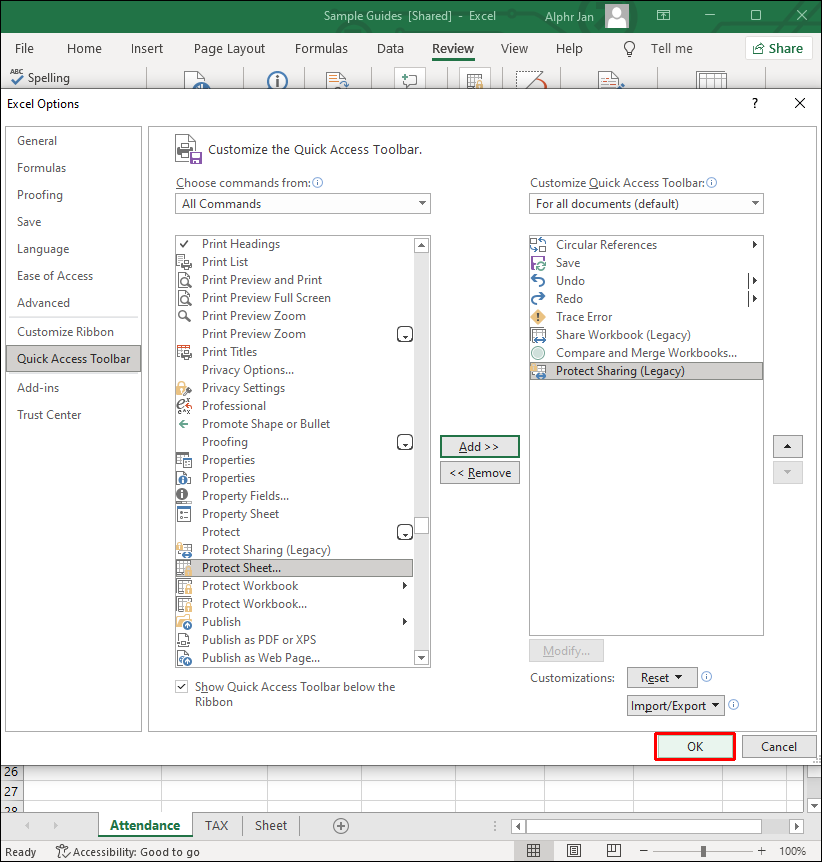The image size is (822, 862).
Task: Select the Print Preview and Print icon
Action: 184,280
